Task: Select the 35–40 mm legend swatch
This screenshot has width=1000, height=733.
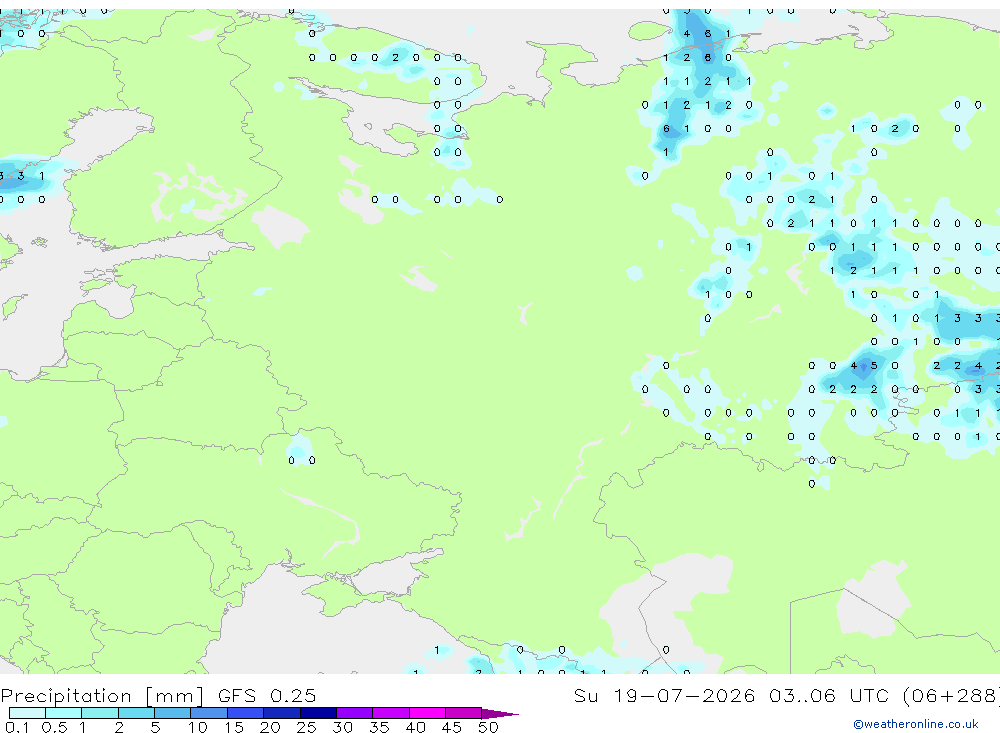Action: pos(391,713)
